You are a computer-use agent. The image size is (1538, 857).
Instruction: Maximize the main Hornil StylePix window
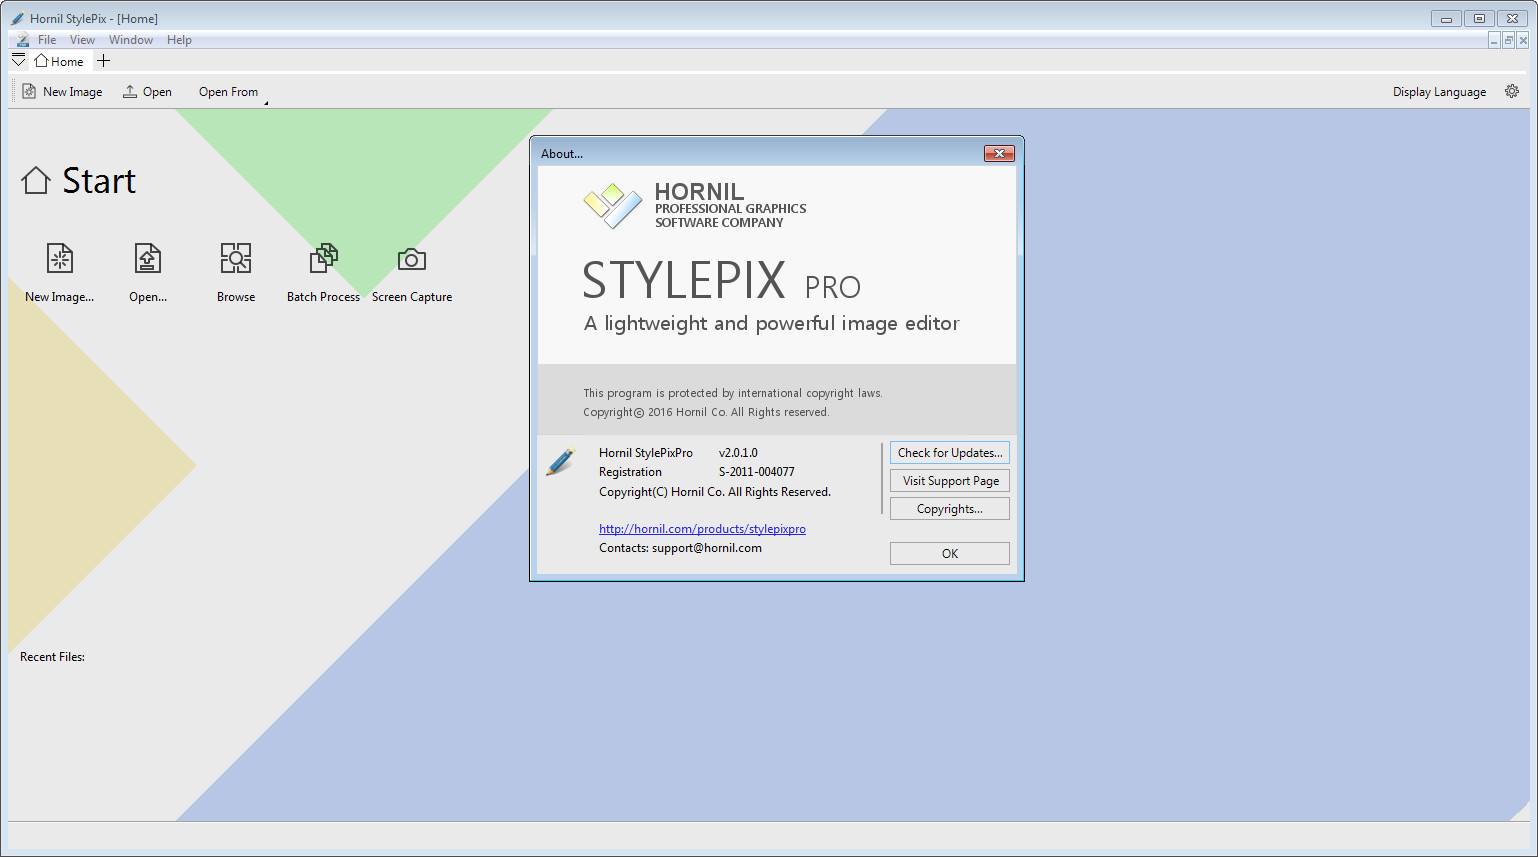1480,18
